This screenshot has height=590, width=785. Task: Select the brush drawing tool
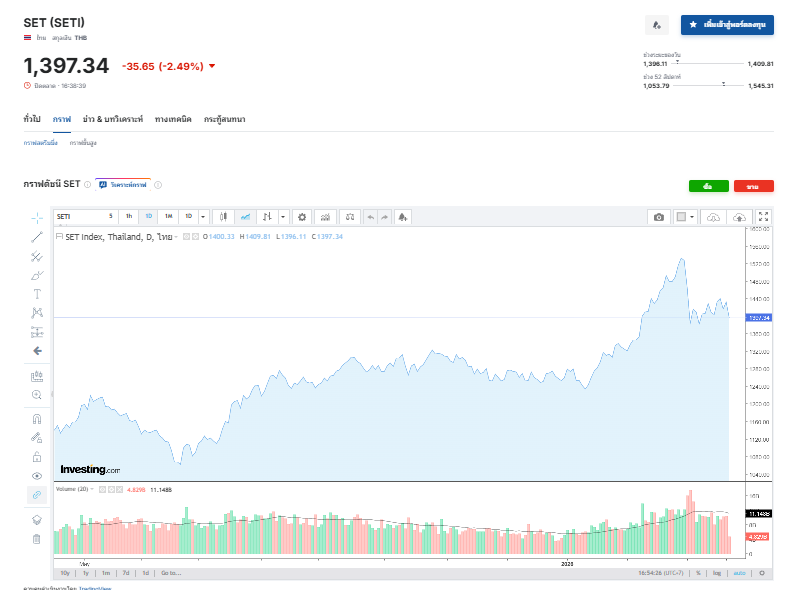click(37, 275)
